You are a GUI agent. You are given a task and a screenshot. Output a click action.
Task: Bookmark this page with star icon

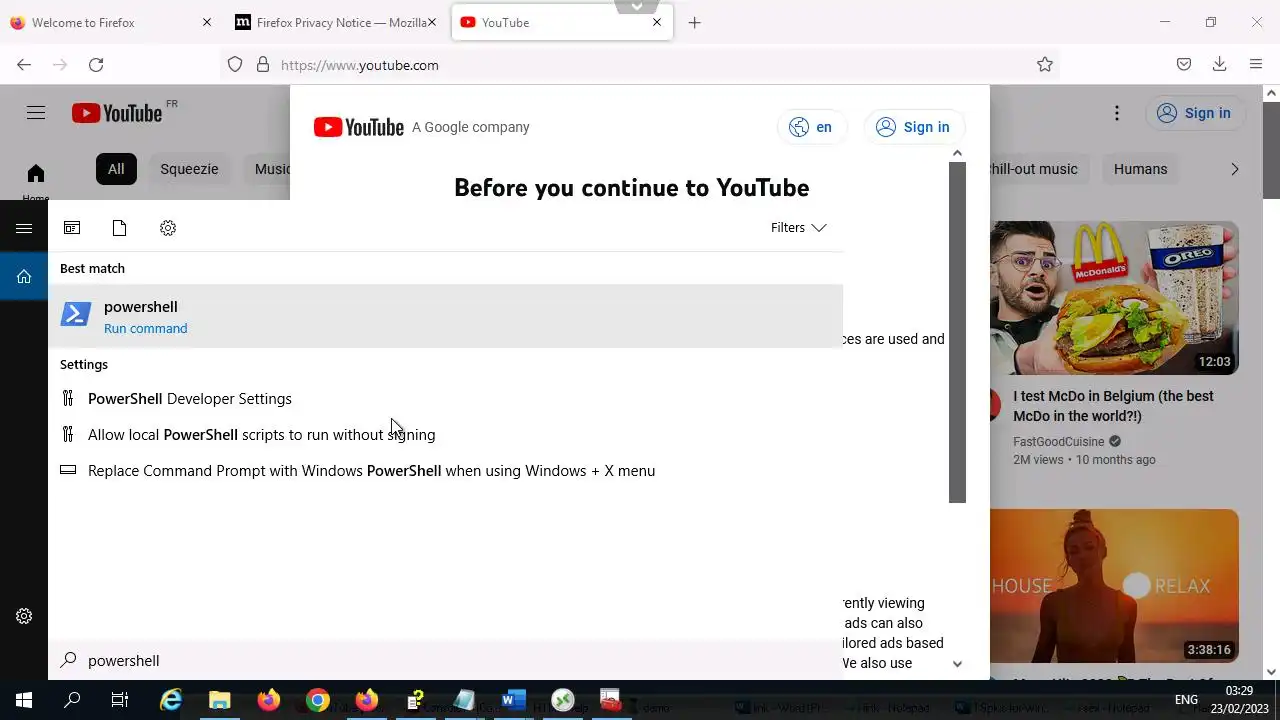[x=1045, y=64]
